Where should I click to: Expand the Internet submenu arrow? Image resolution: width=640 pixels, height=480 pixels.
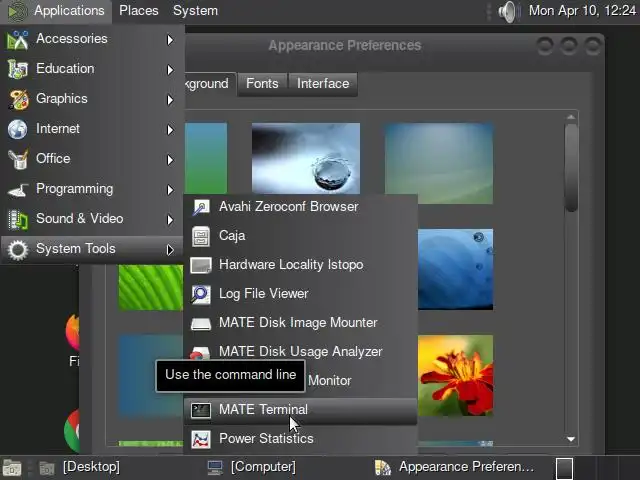pos(170,130)
